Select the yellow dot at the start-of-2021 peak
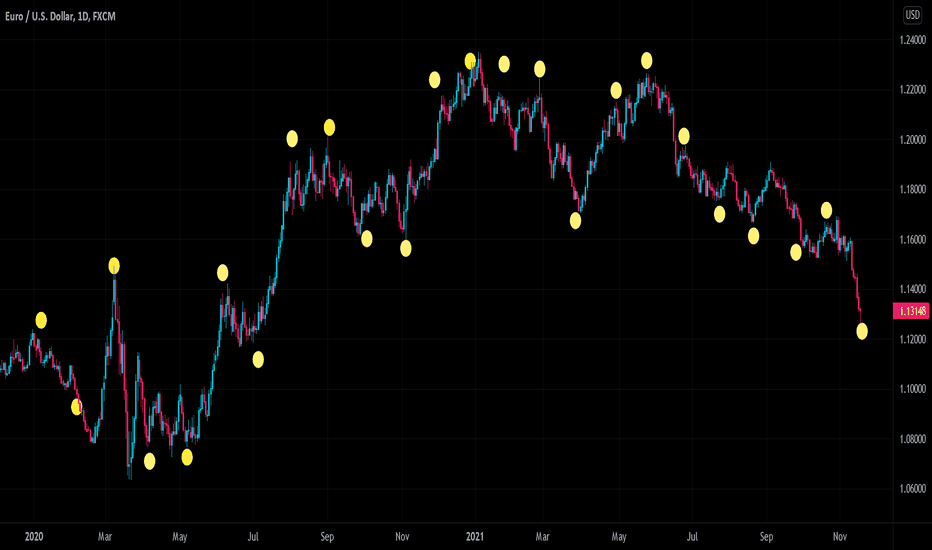The height and width of the screenshot is (550, 932). coord(470,61)
